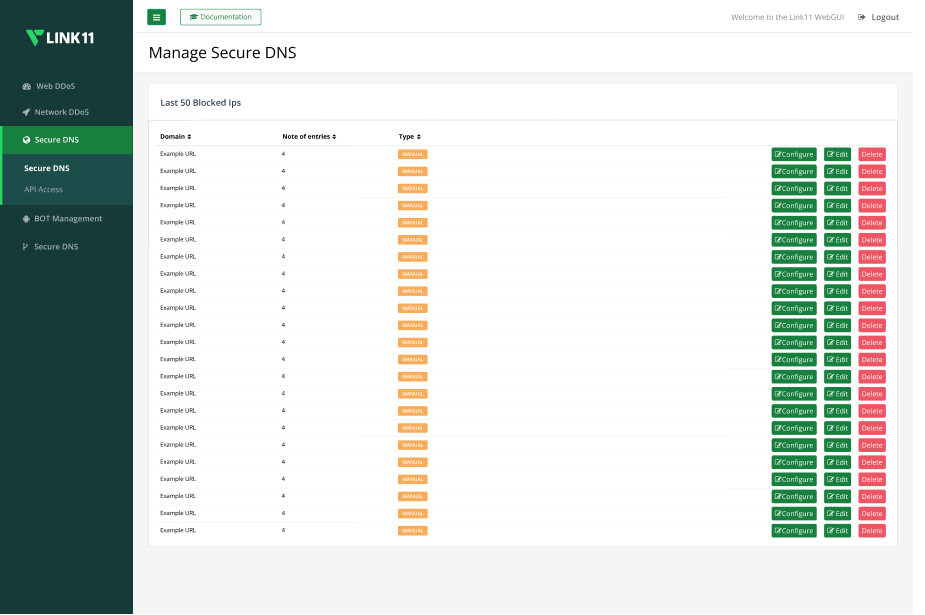Toggle the green hamburger menu button
The image size is (925, 615).
tap(156, 17)
